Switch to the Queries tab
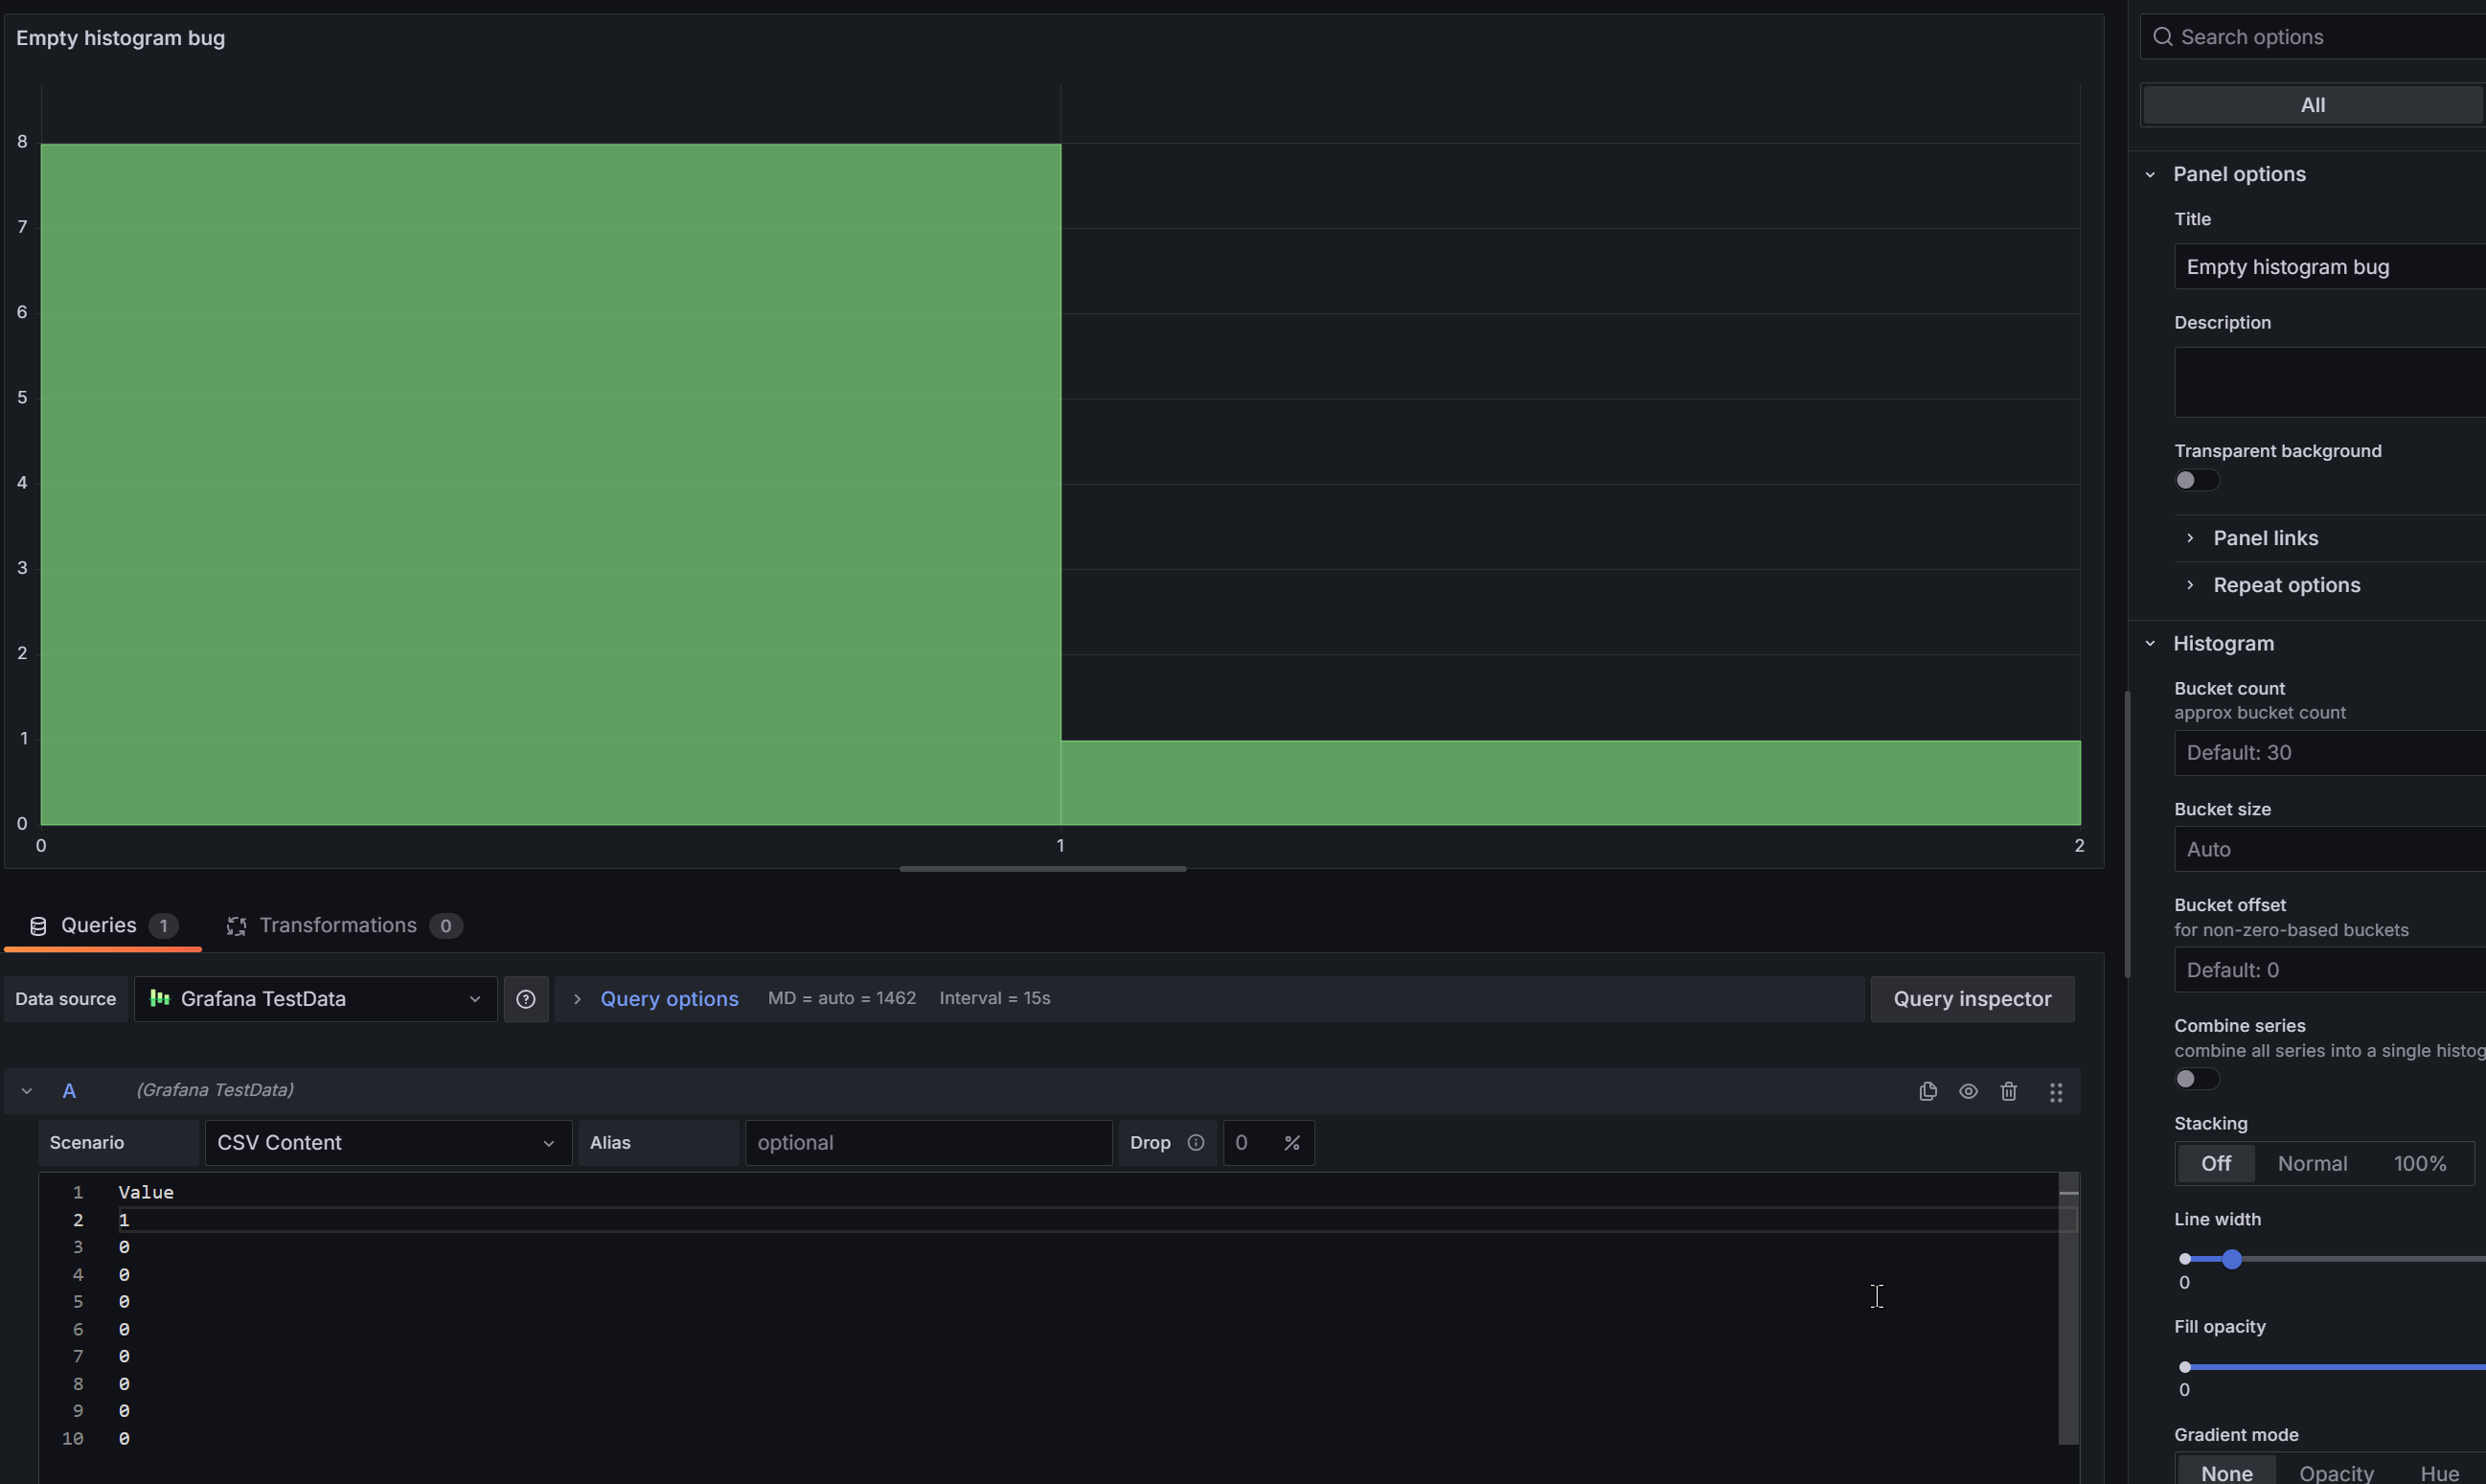2486x1484 pixels. (103, 926)
